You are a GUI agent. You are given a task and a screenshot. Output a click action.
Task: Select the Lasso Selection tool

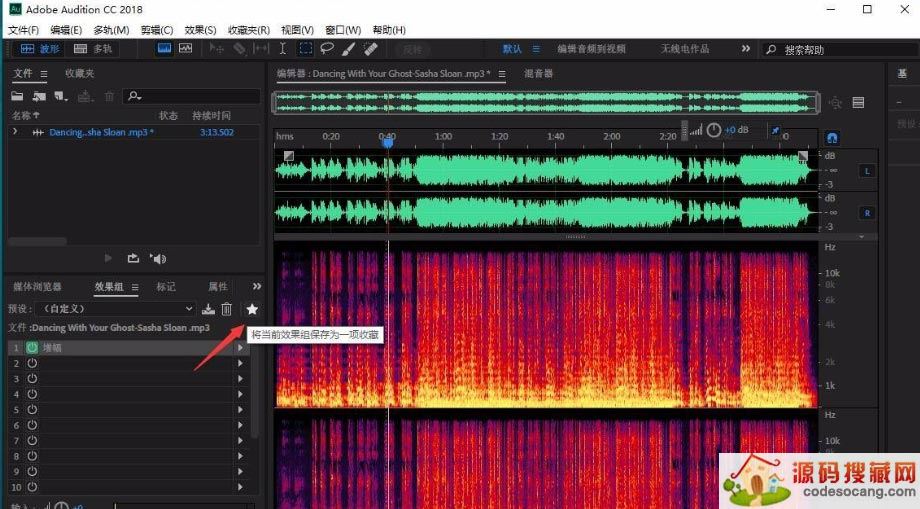[x=326, y=48]
